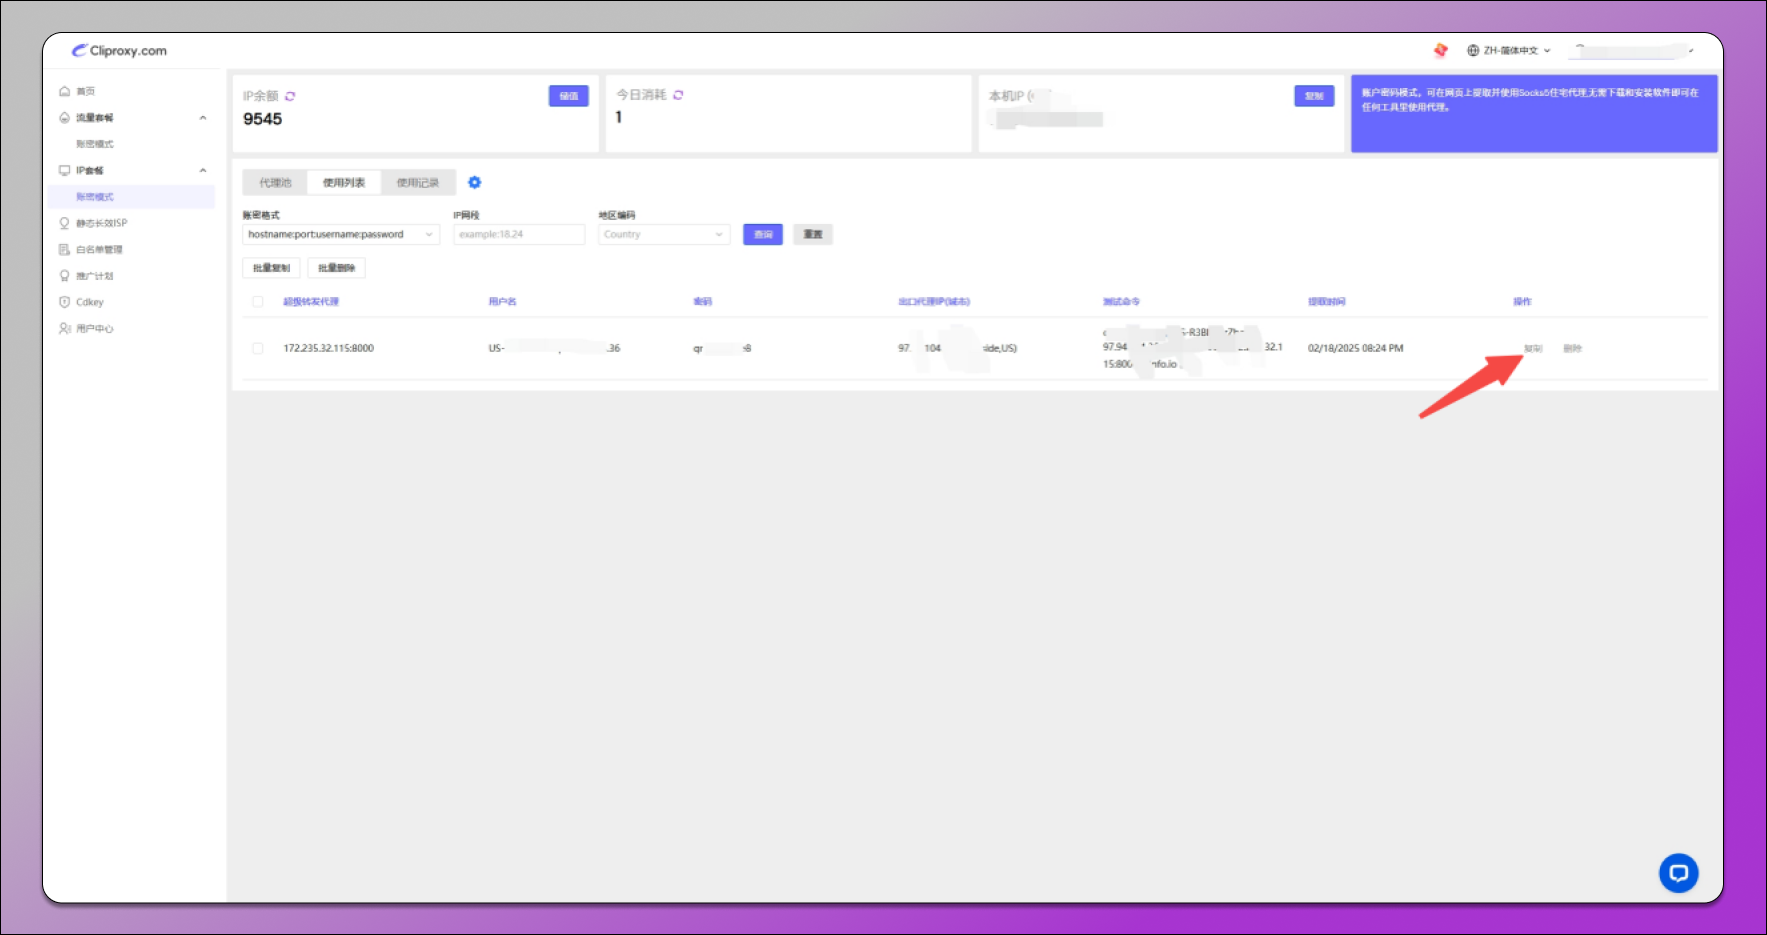Viewport: 1767px width, 935px height.
Task: Switch to the 使用列表 tab
Action: coord(344,183)
